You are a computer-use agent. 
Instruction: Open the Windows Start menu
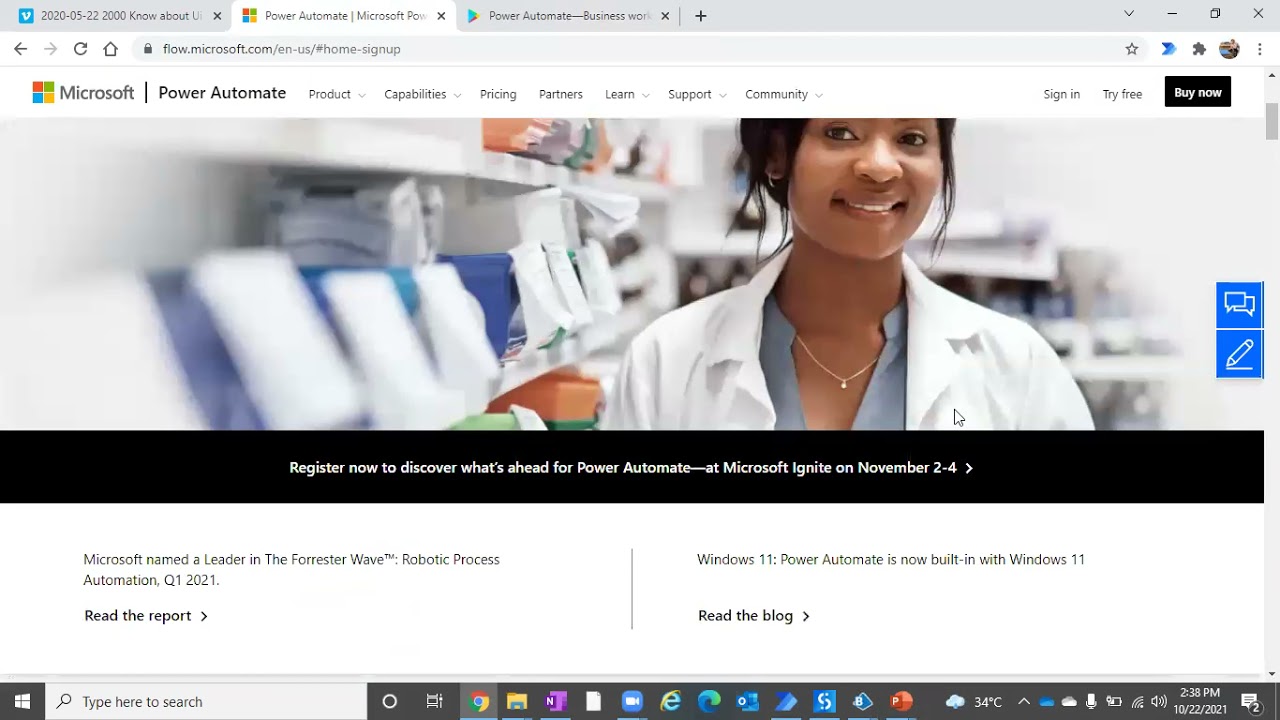pos(22,701)
